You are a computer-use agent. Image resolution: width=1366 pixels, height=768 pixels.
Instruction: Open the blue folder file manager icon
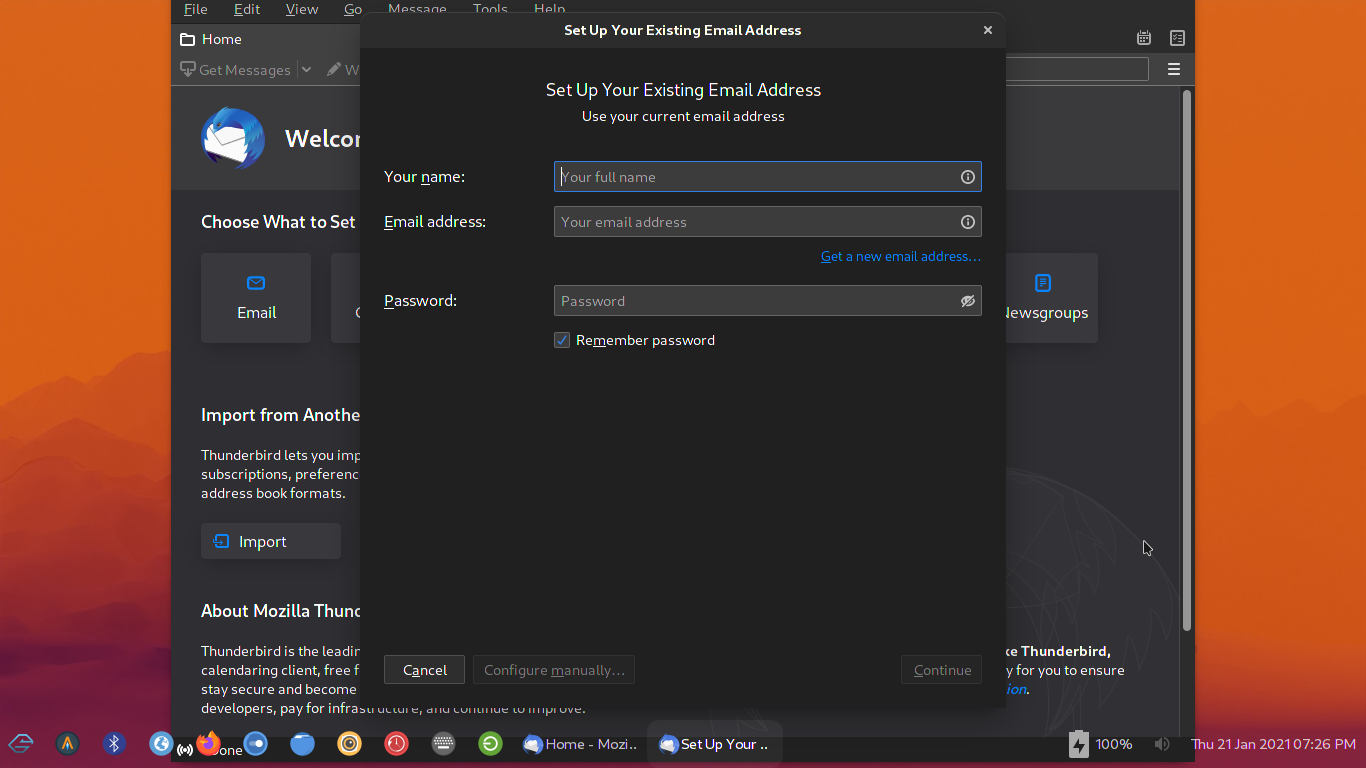coord(302,744)
